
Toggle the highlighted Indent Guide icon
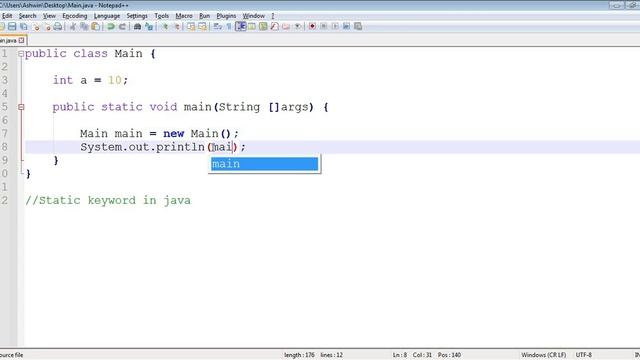240,27
